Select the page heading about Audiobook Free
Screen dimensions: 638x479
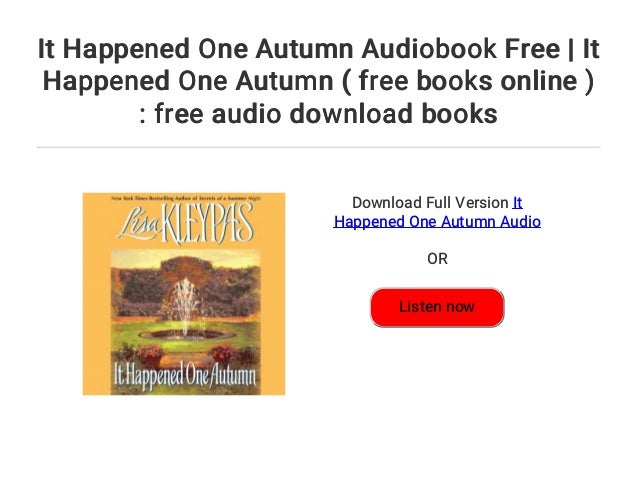[319, 81]
